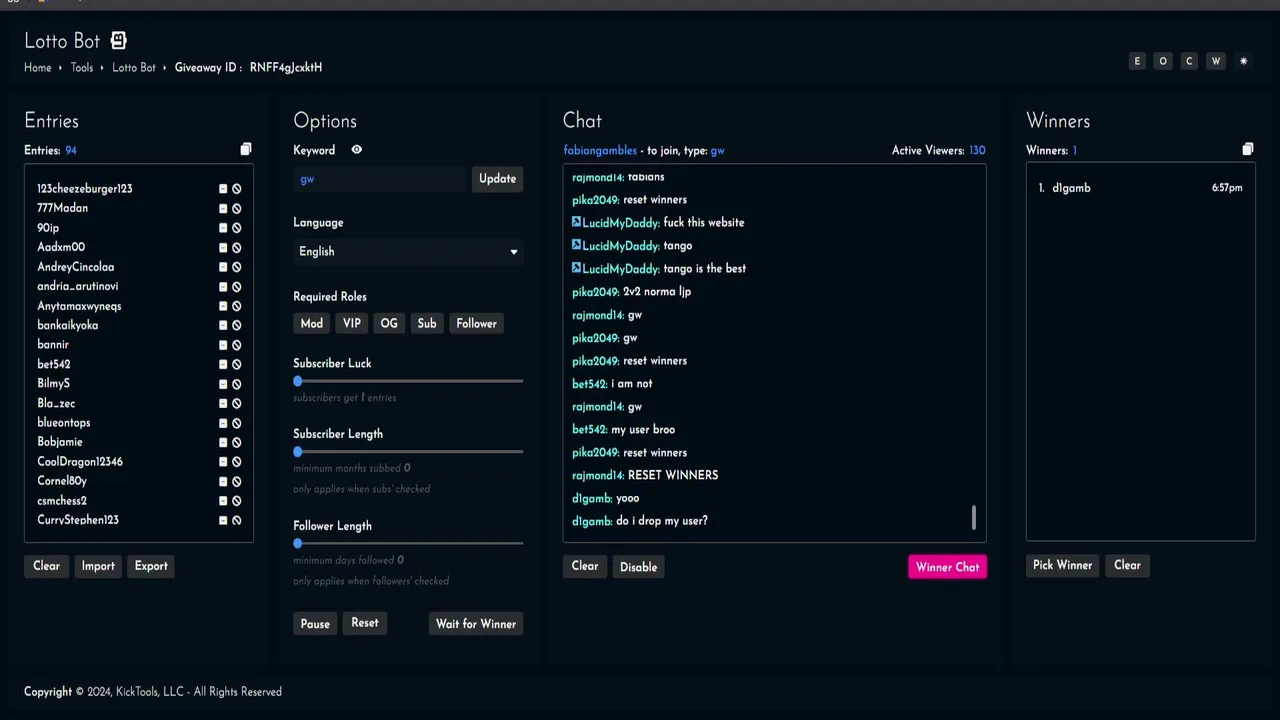Click the chat panel scrollbar thumb
Image resolution: width=1280 pixels, height=720 pixels.
coord(974,517)
